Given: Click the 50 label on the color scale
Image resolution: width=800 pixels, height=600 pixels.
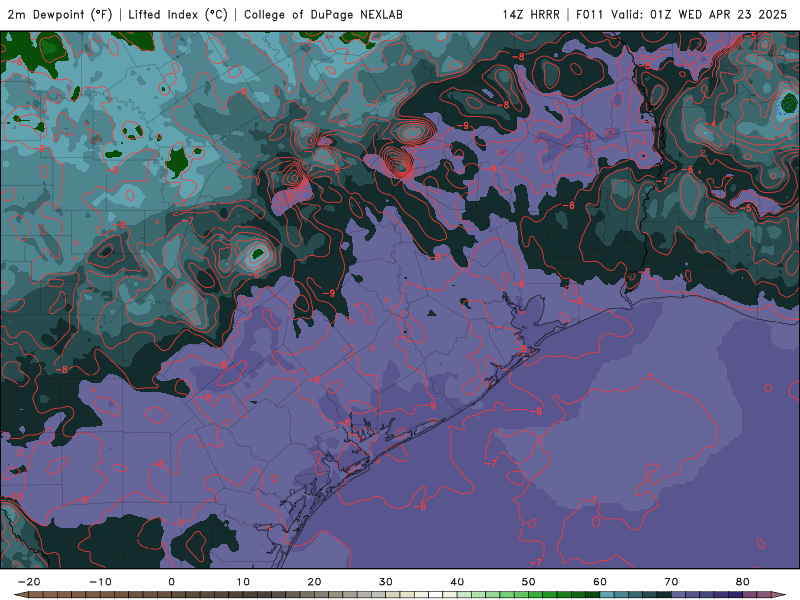Looking at the screenshot, I should 529,582.
